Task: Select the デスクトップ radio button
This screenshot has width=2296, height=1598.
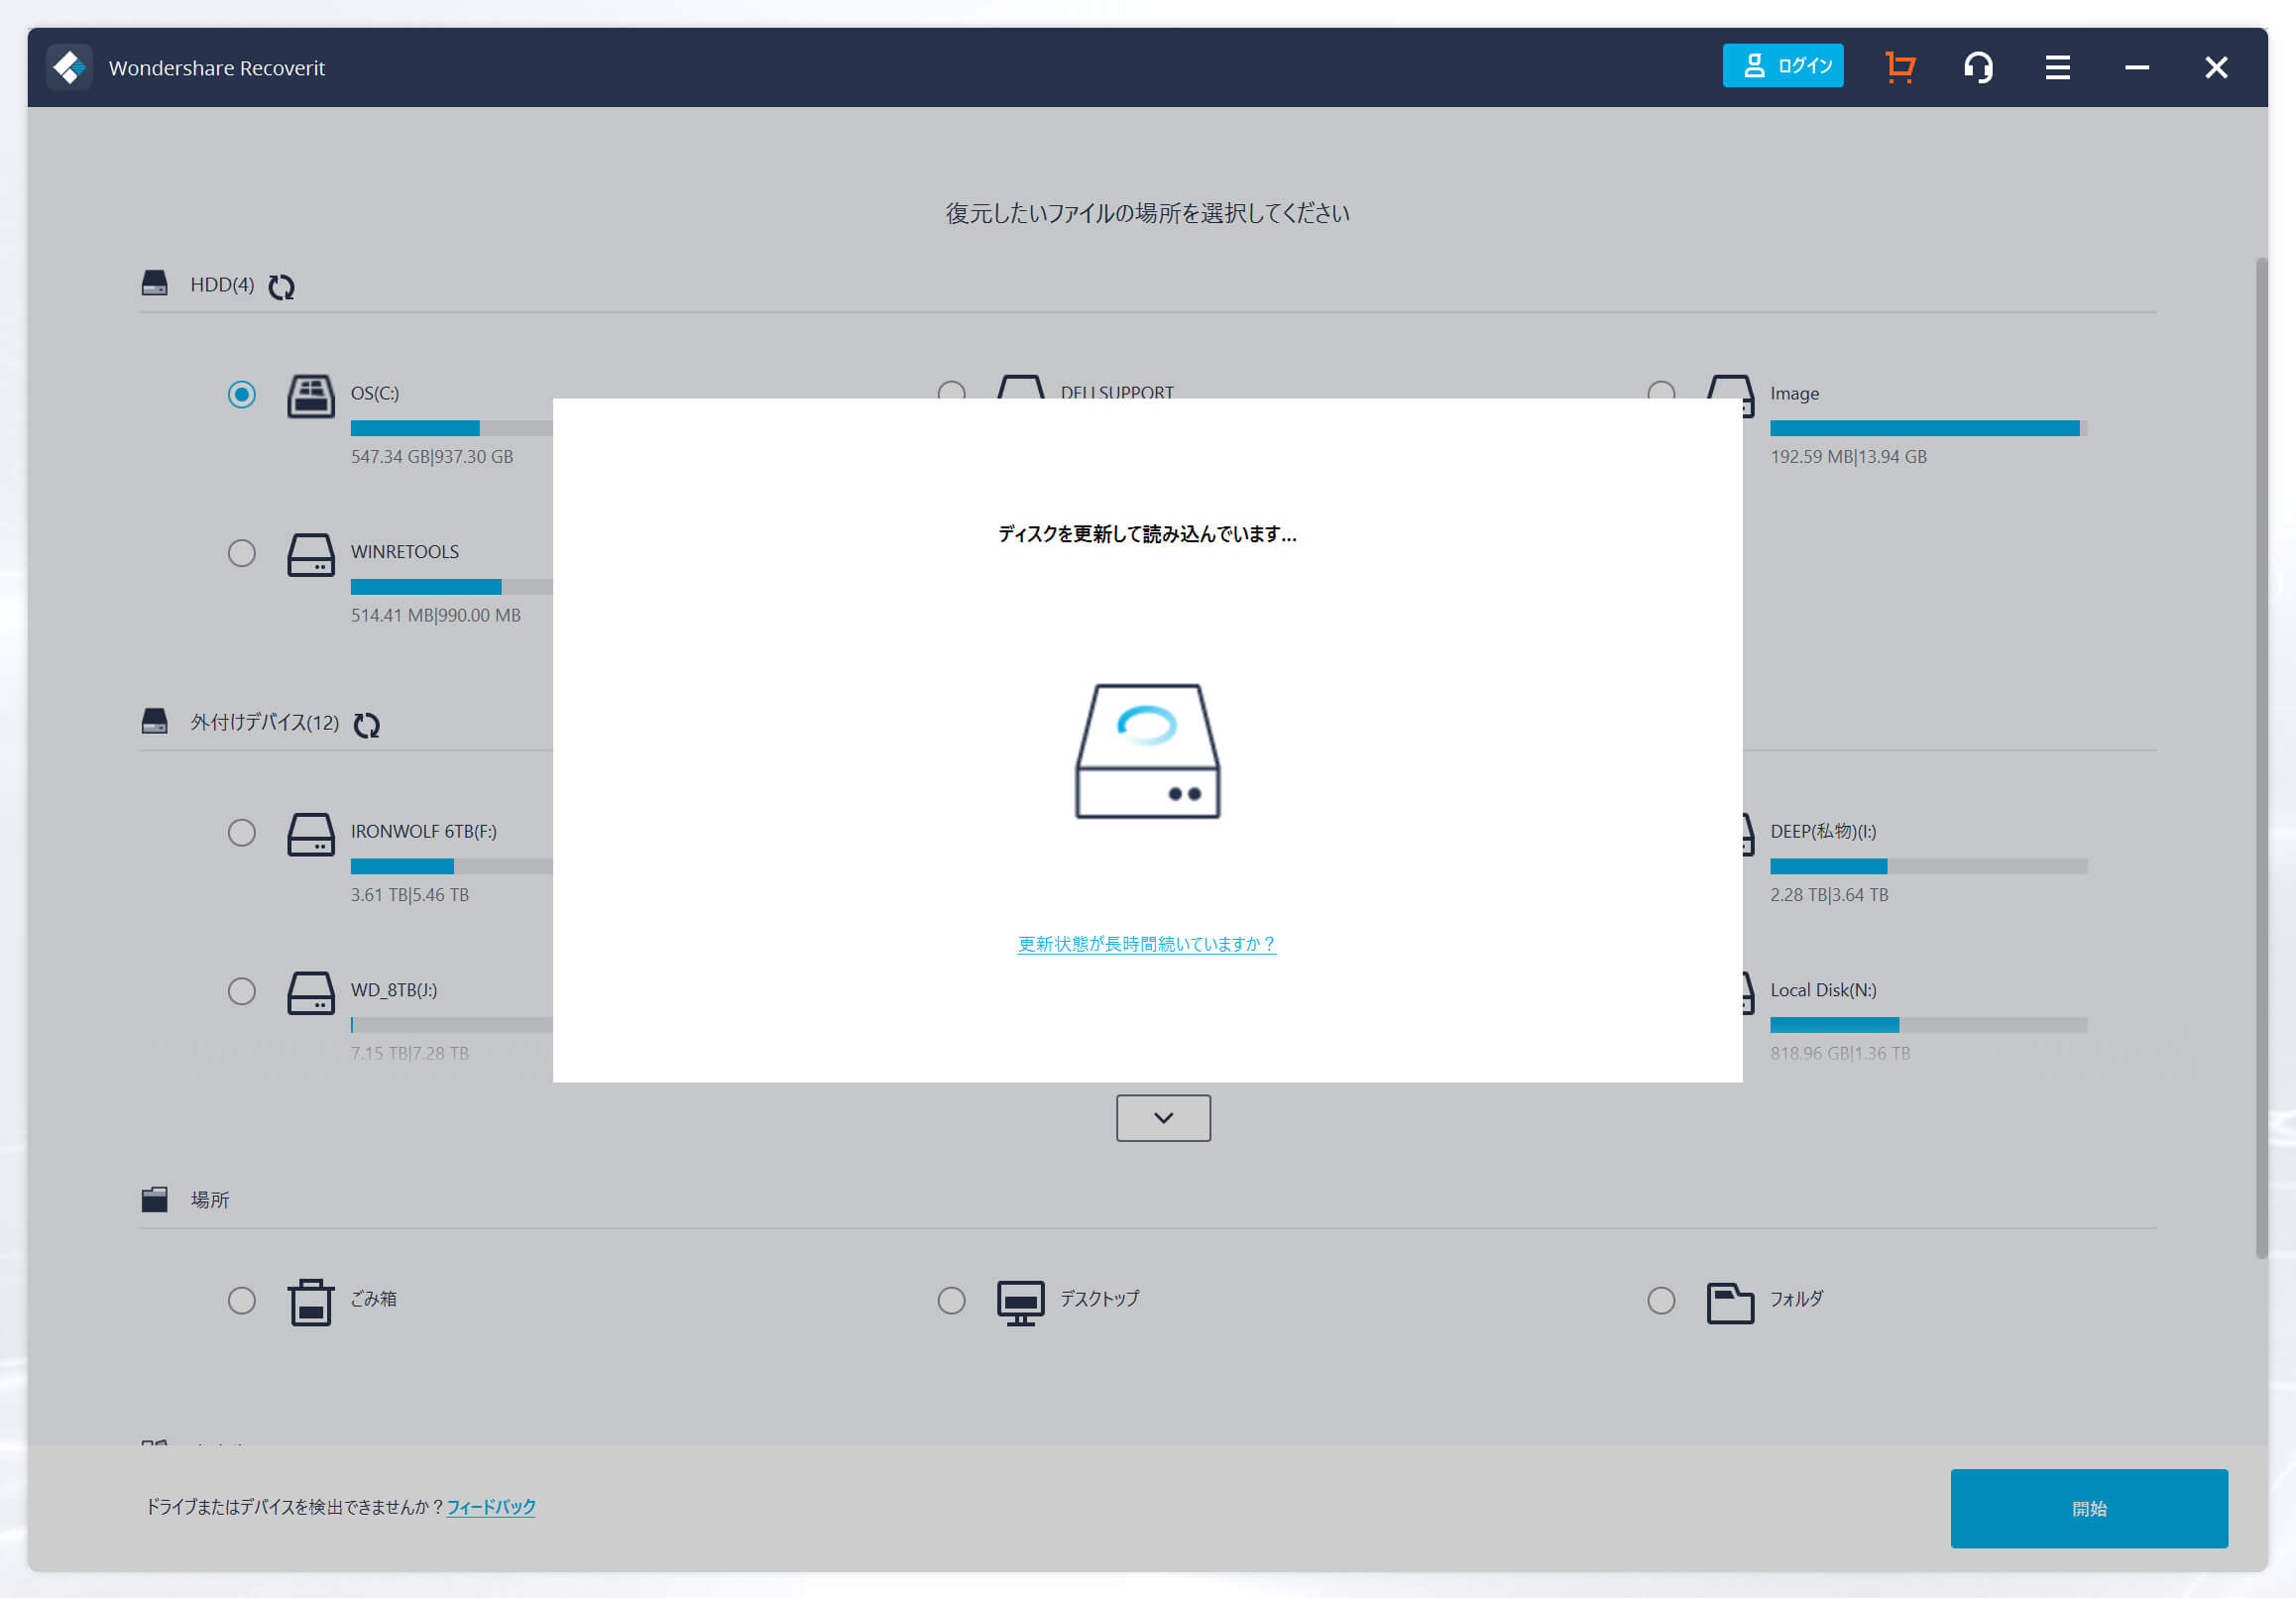Action: [951, 1300]
